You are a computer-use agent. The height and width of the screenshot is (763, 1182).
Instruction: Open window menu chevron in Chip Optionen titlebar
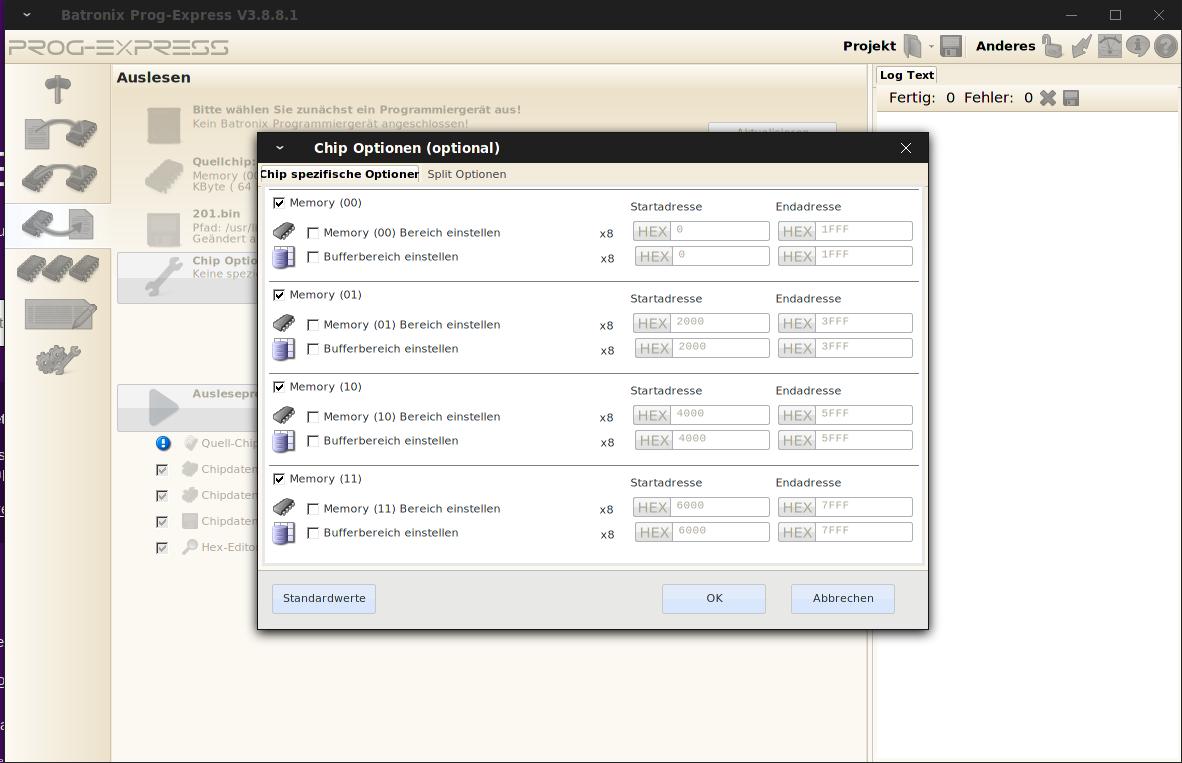tap(280, 149)
